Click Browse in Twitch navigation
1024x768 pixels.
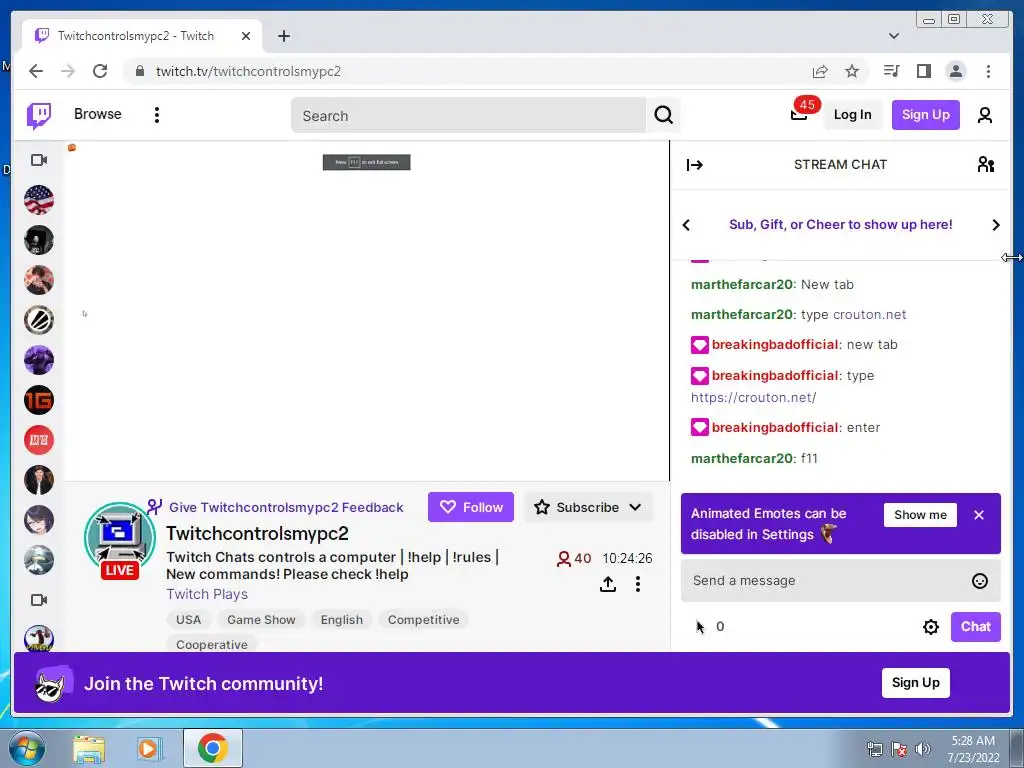coord(97,114)
